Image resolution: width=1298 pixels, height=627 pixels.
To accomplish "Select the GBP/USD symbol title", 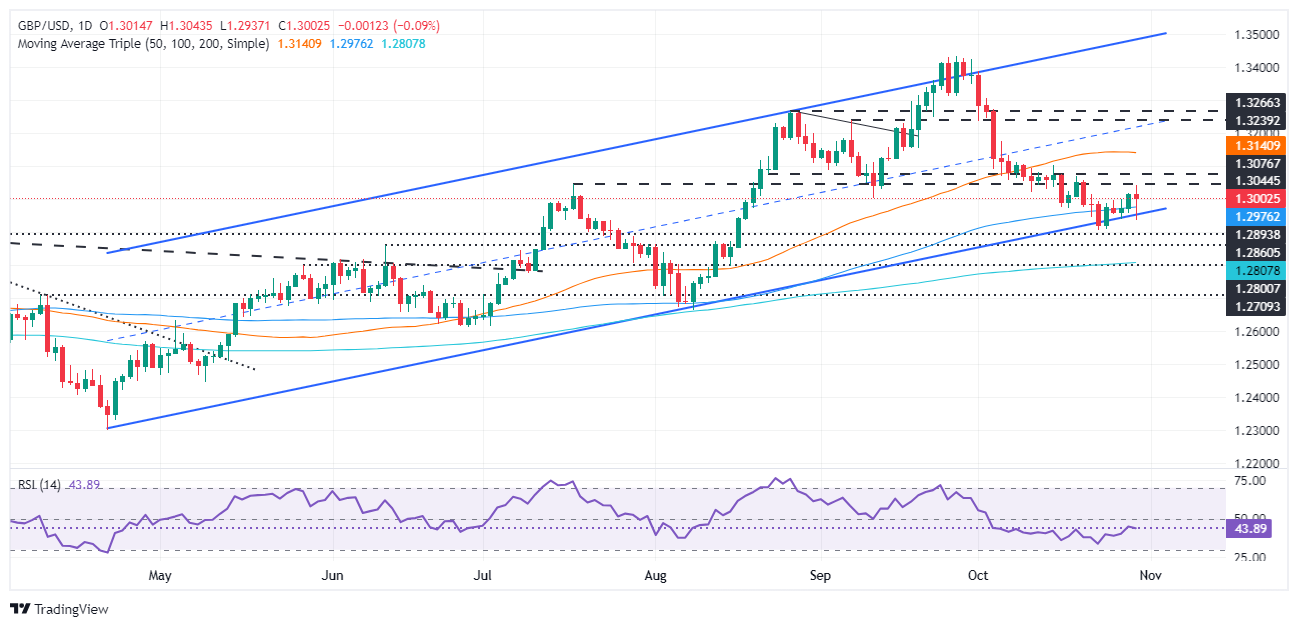I will coord(38,25).
